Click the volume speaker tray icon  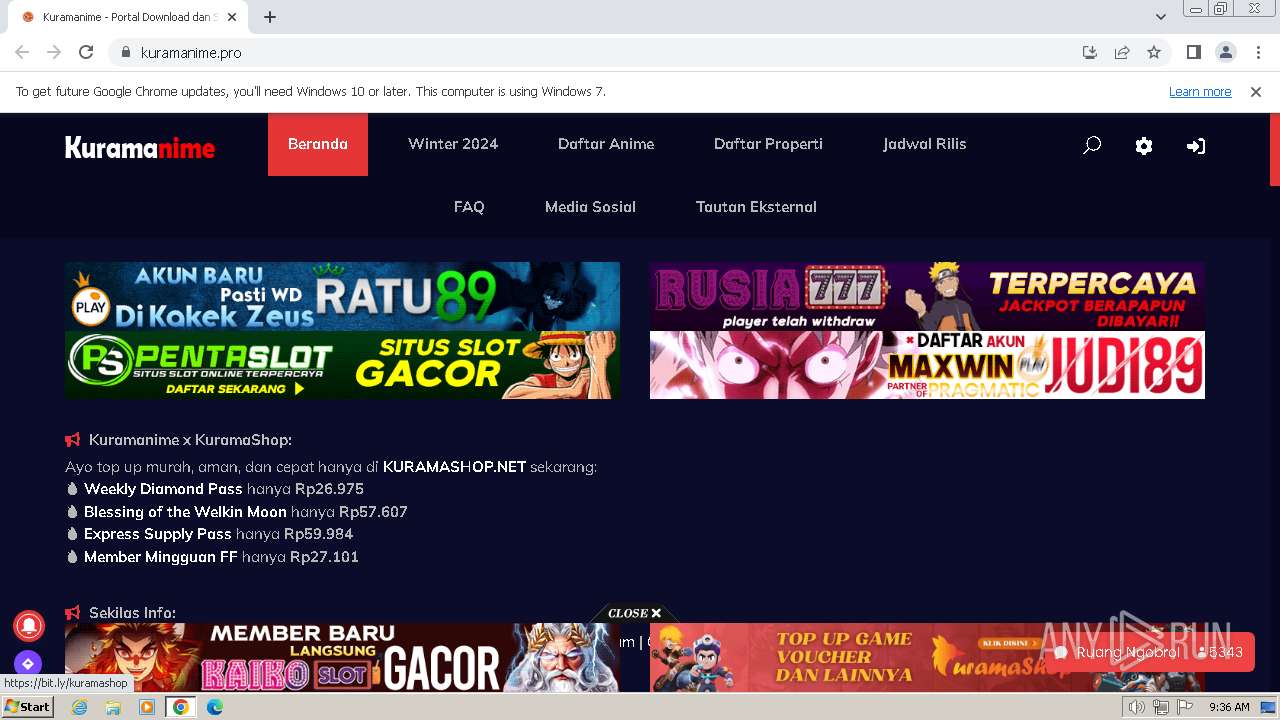pyautogui.click(x=1136, y=707)
